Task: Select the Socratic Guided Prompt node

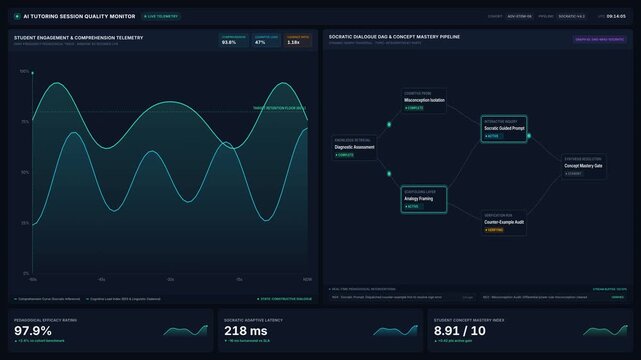Action: (x=504, y=129)
